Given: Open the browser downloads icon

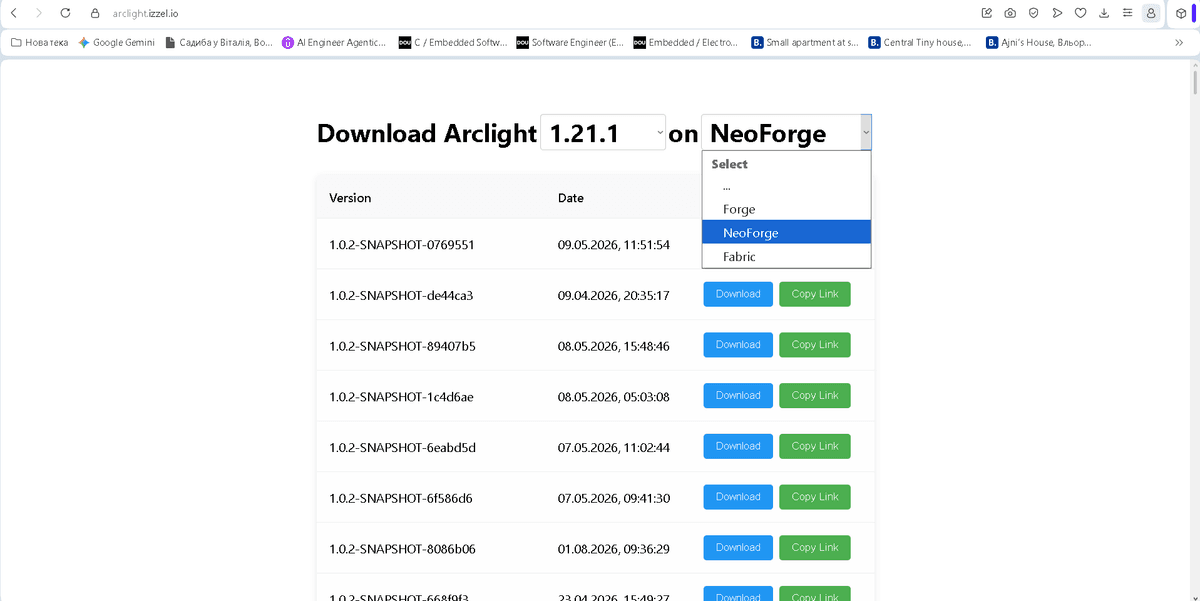Looking at the screenshot, I should [1104, 13].
